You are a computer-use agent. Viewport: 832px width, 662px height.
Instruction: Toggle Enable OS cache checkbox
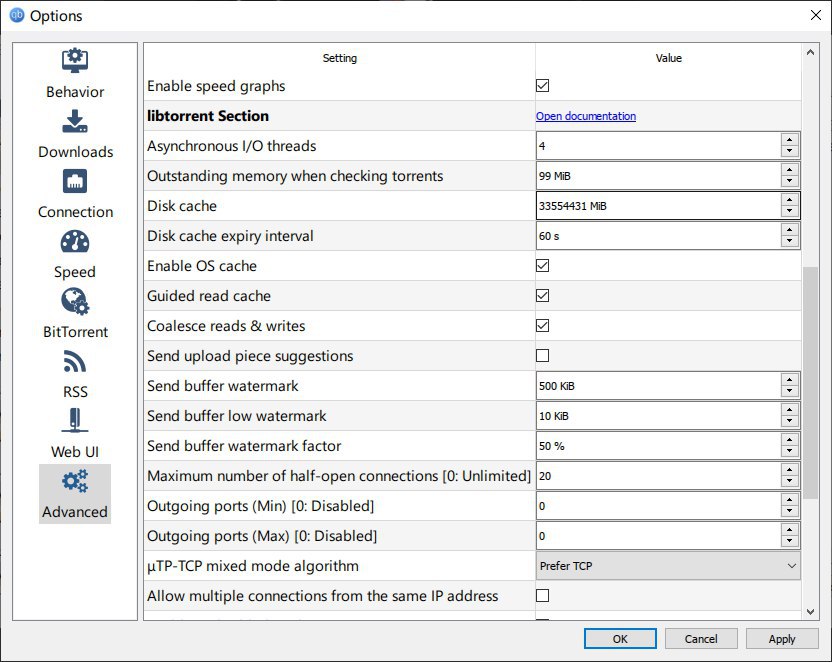pyautogui.click(x=542, y=265)
